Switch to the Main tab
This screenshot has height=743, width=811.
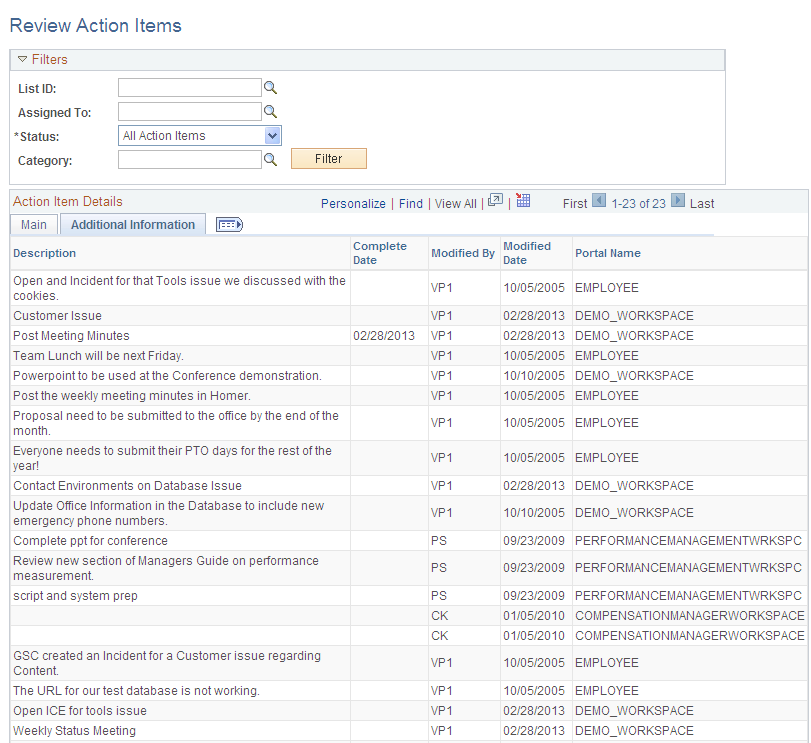point(33,224)
